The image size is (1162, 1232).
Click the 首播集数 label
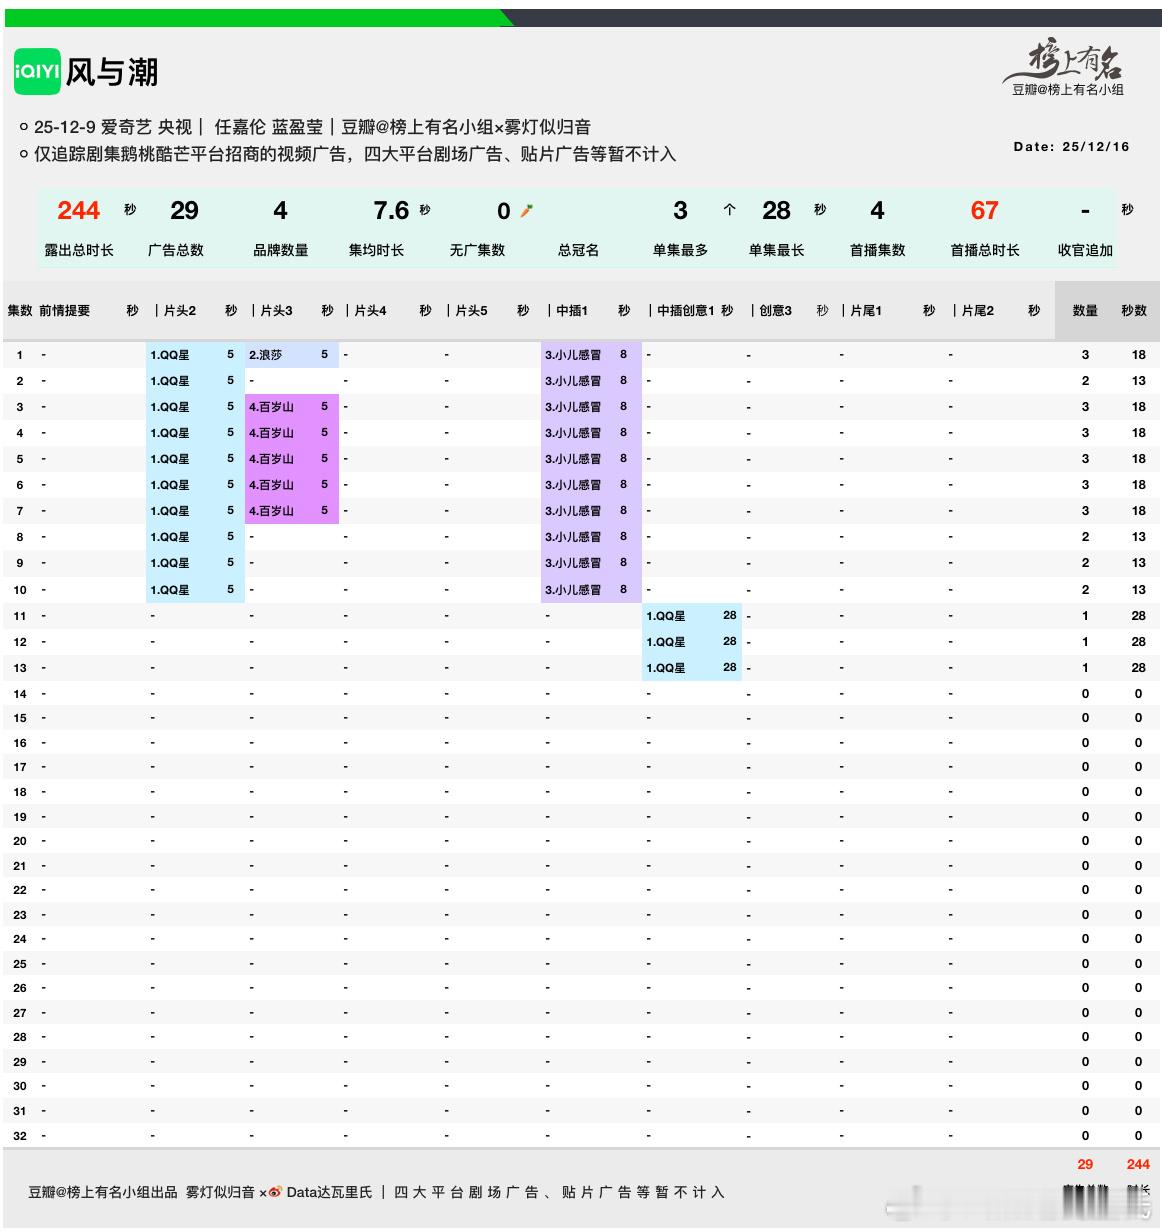[x=877, y=250]
